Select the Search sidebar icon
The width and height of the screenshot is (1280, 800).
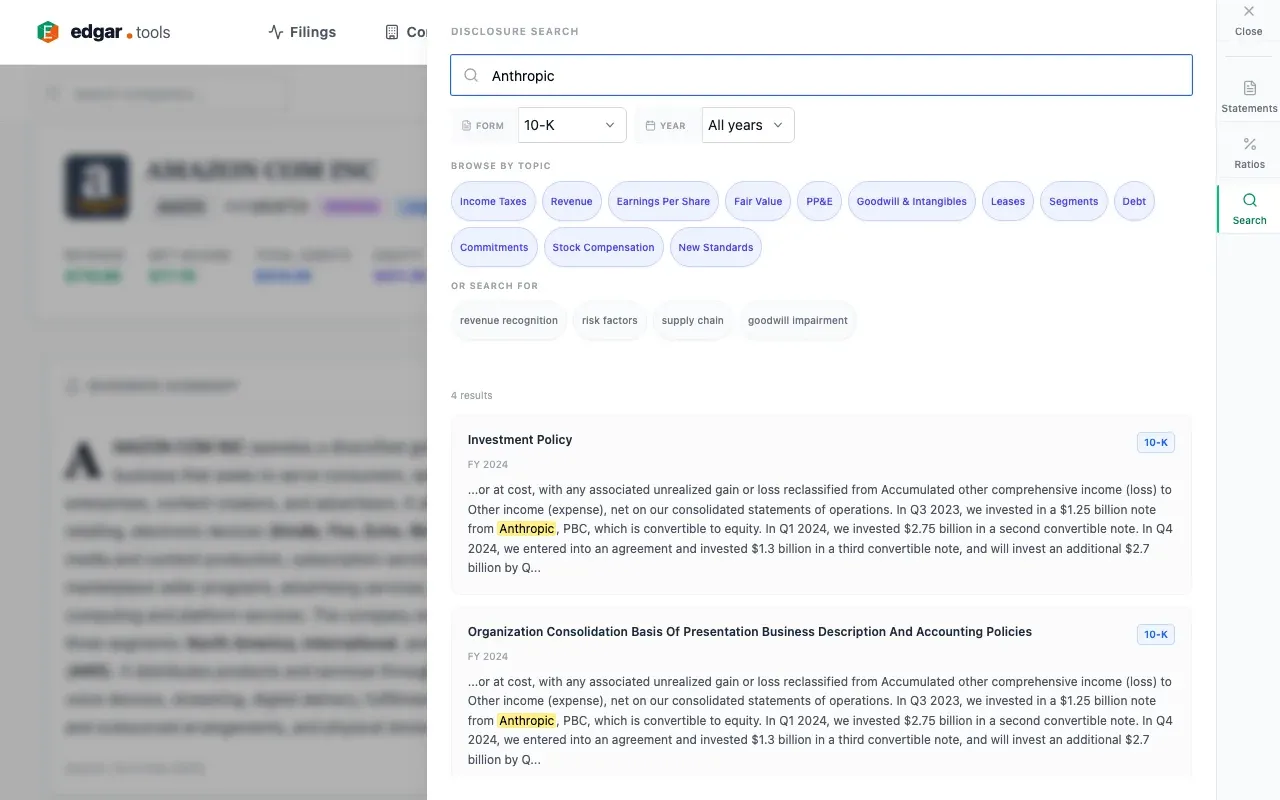point(1249,201)
